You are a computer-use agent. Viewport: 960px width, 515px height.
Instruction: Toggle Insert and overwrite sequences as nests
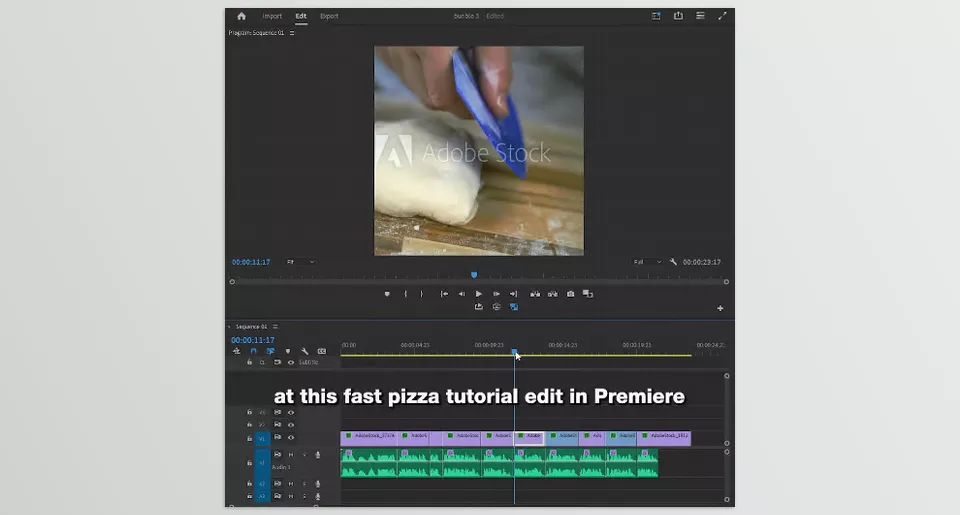(237, 351)
